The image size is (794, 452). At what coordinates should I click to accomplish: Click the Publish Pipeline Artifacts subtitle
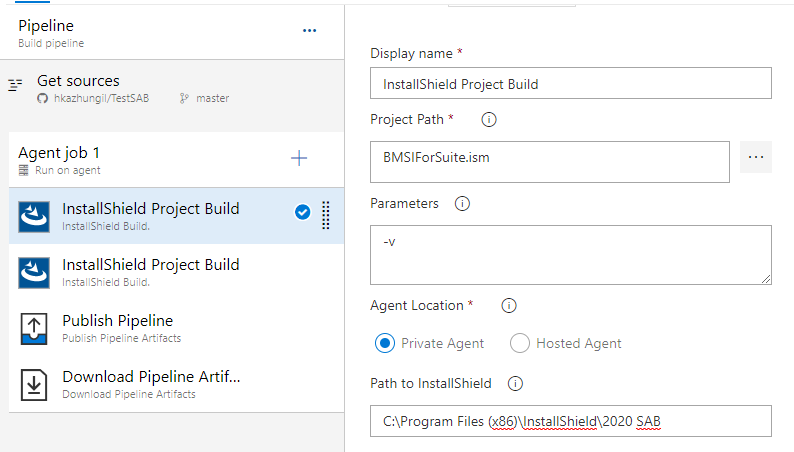122,338
